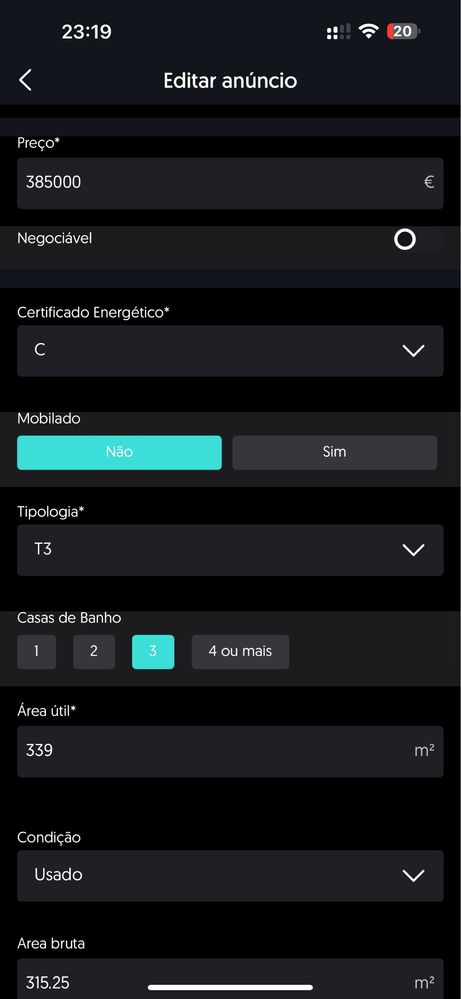Choose 1 bathroom under Casas de Banho

36,652
